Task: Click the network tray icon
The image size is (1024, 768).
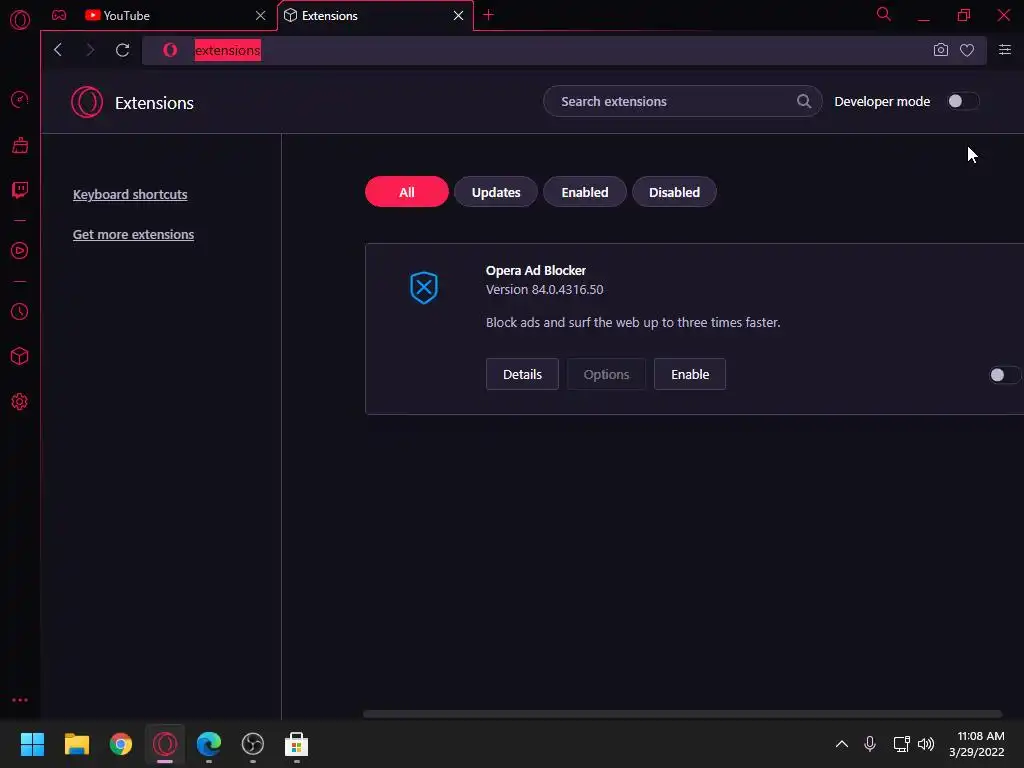Action: pos(901,744)
